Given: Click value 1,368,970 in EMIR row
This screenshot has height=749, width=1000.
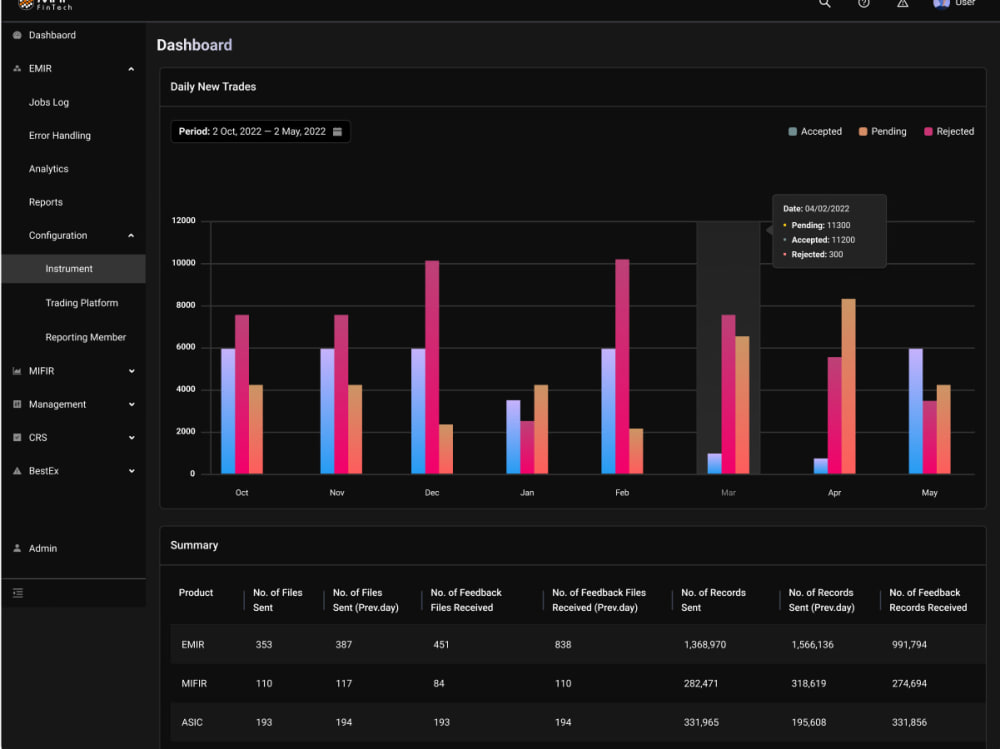Looking at the screenshot, I should click(705, 644).
